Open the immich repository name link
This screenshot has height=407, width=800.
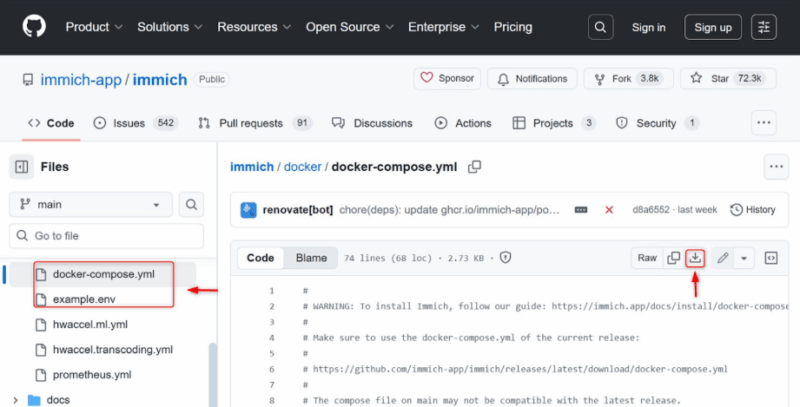[x=160, y=80]
